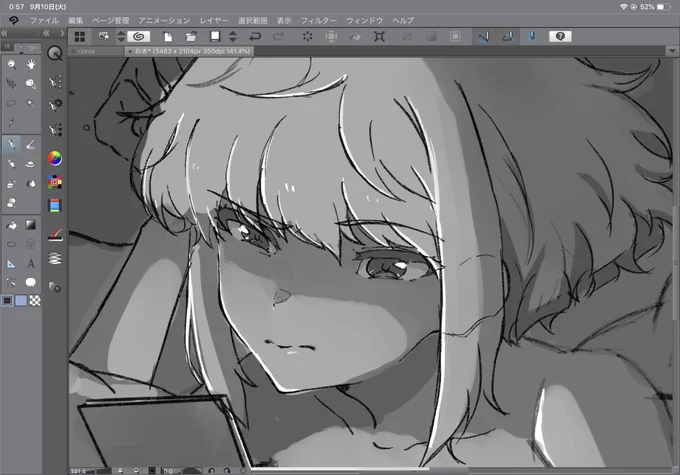Click zoom out magnifier in status bar
Viewport: 680px width, 475px height.
tap(120, 471)
